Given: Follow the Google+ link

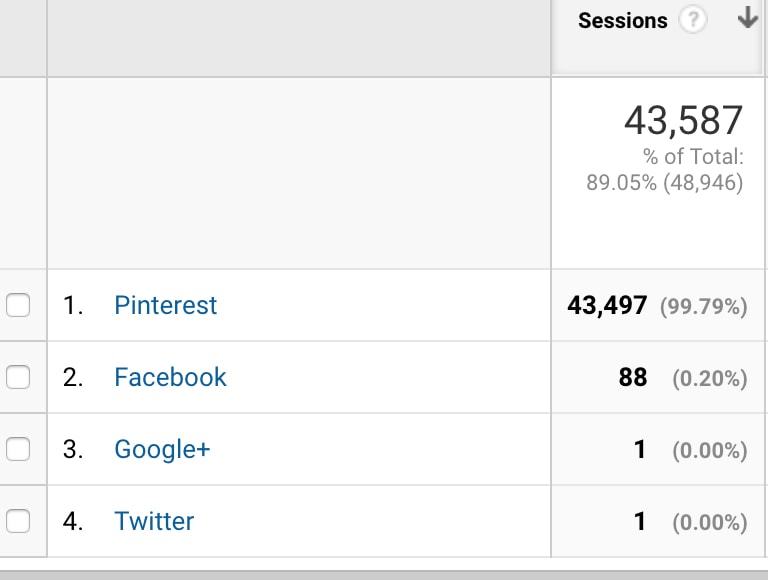Looking at the screenshot, I should pos(162,450).
